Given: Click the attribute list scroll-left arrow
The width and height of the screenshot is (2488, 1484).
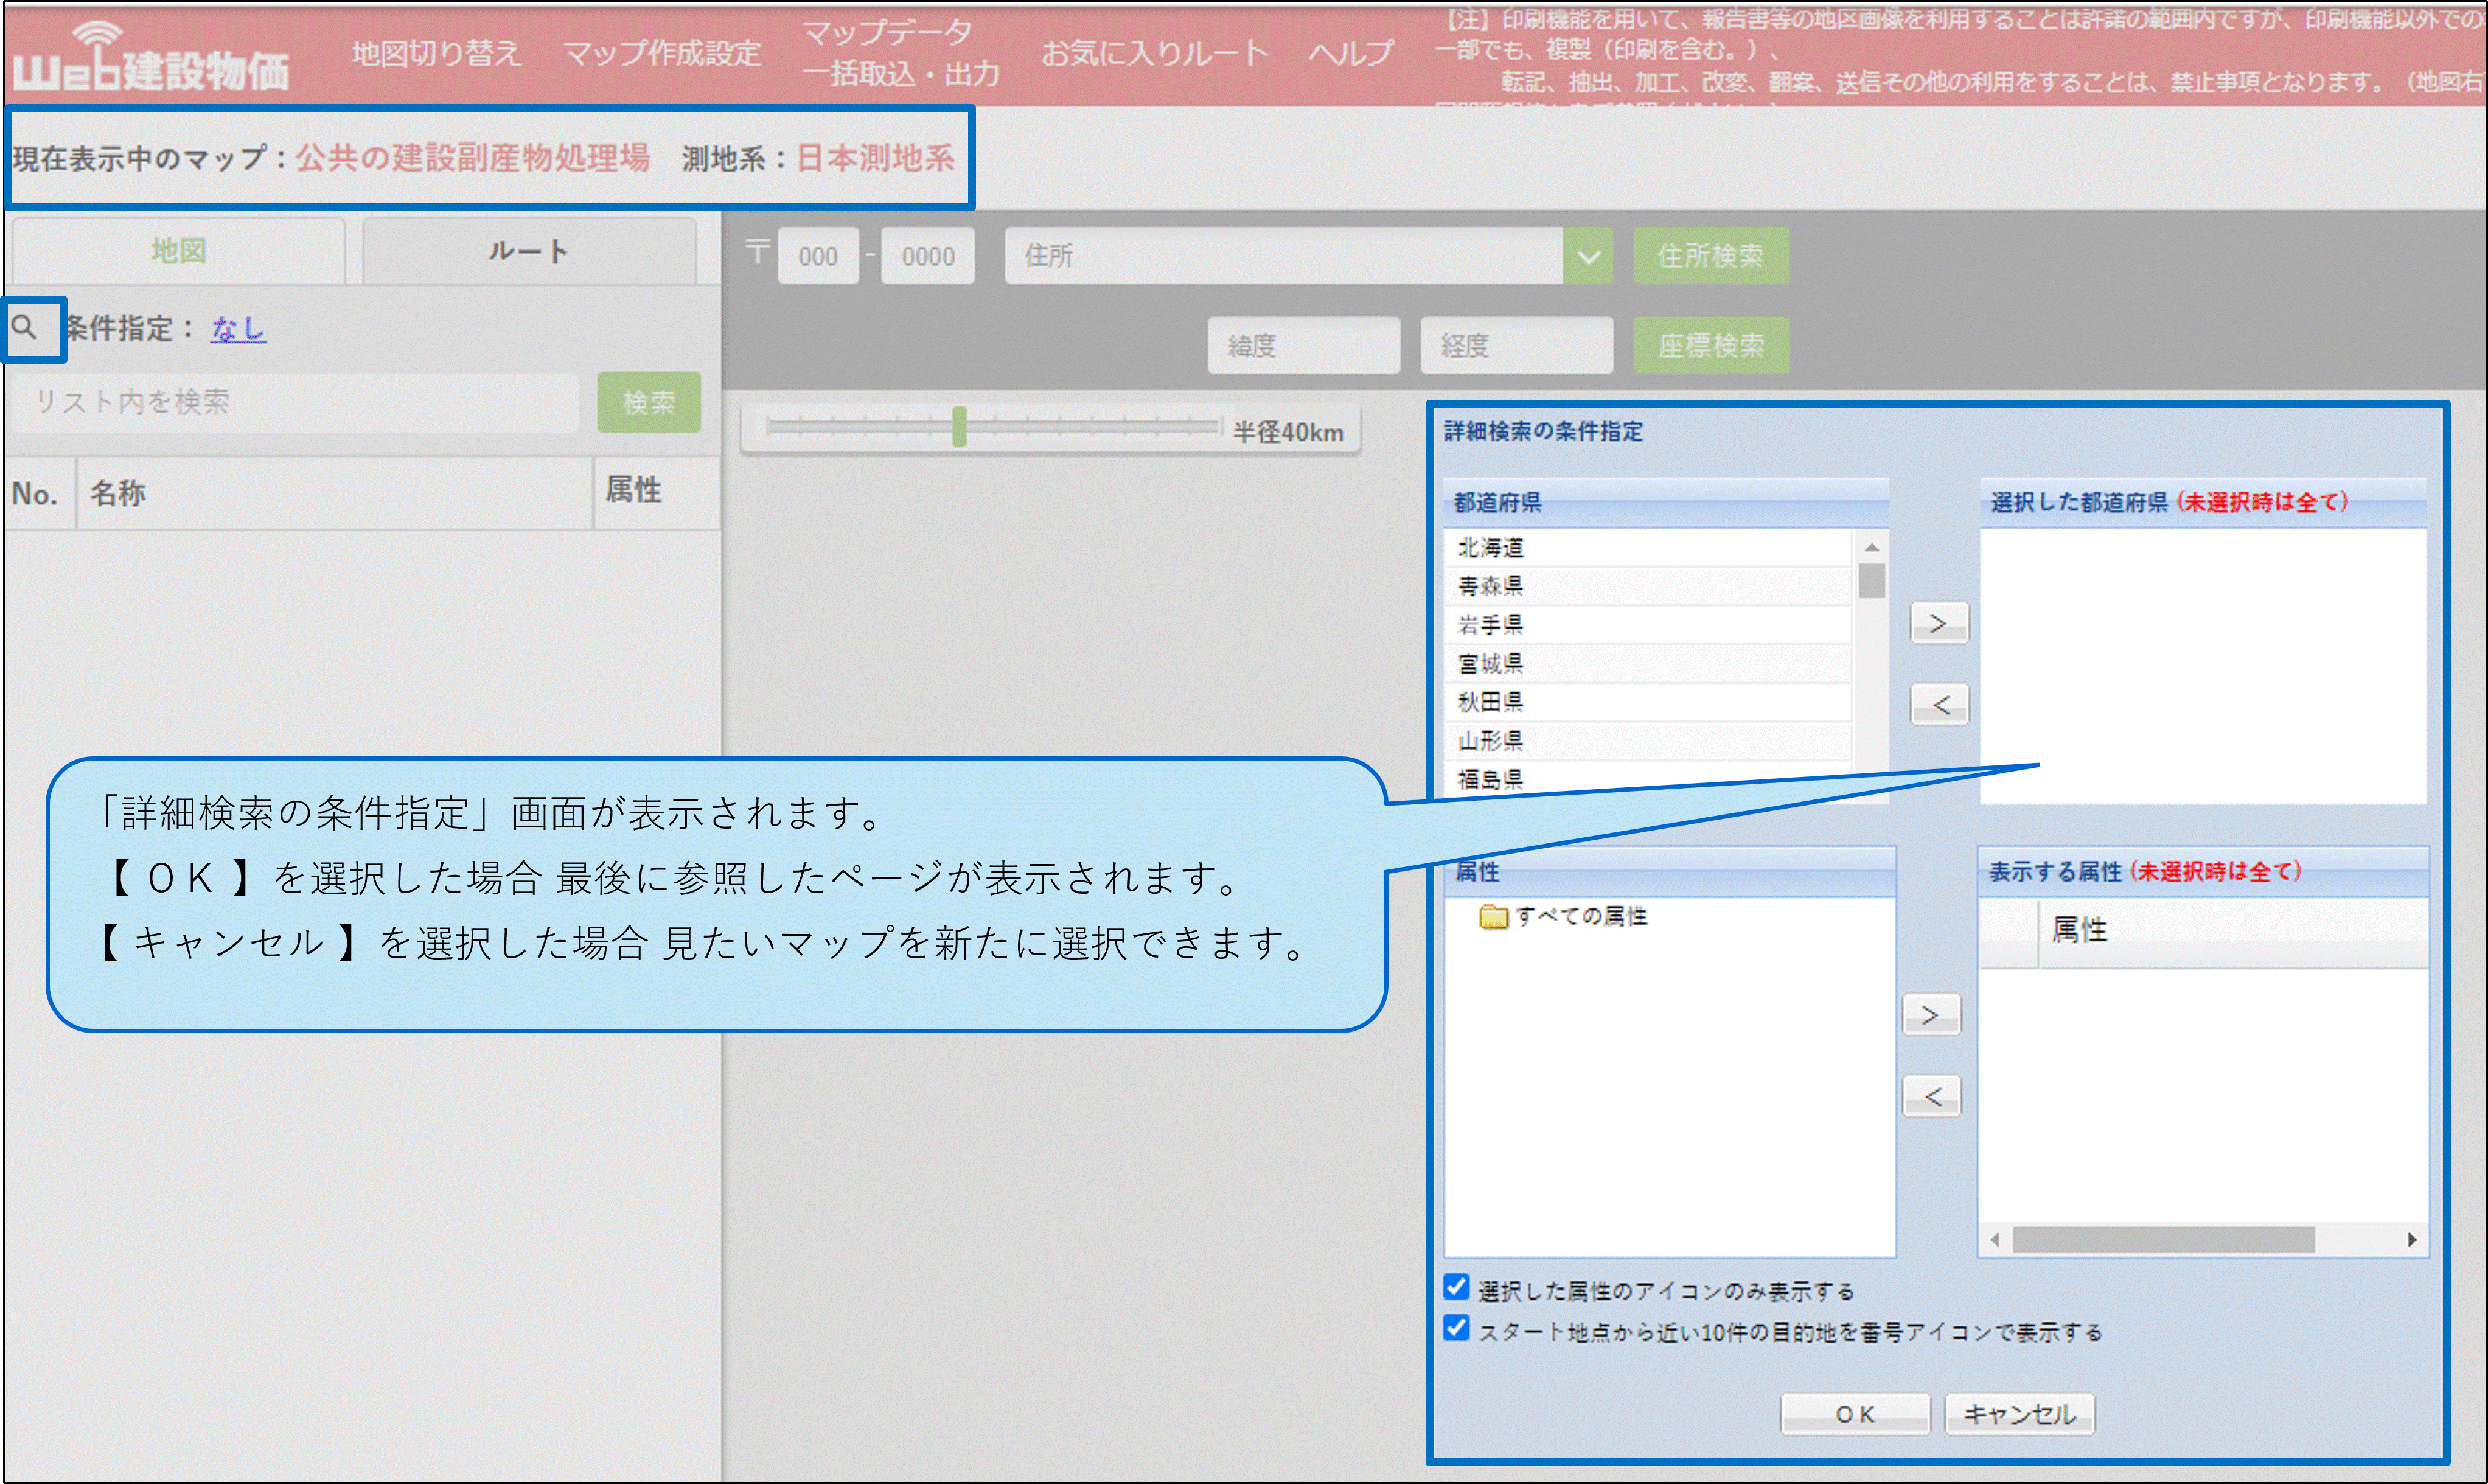Looking at the screenshot, I should (x=1995, y=1240).
